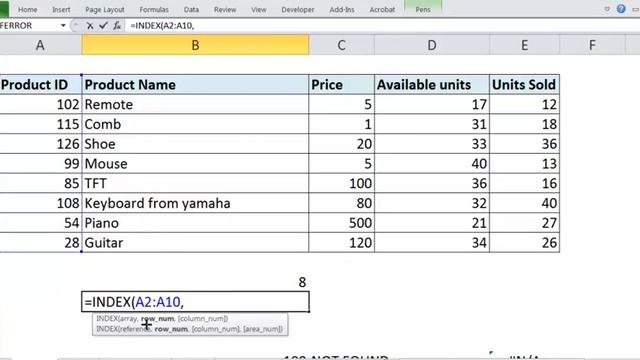Click the Piano price 500 cell
This screenshot has width=640, height=360.
[342, 223]
